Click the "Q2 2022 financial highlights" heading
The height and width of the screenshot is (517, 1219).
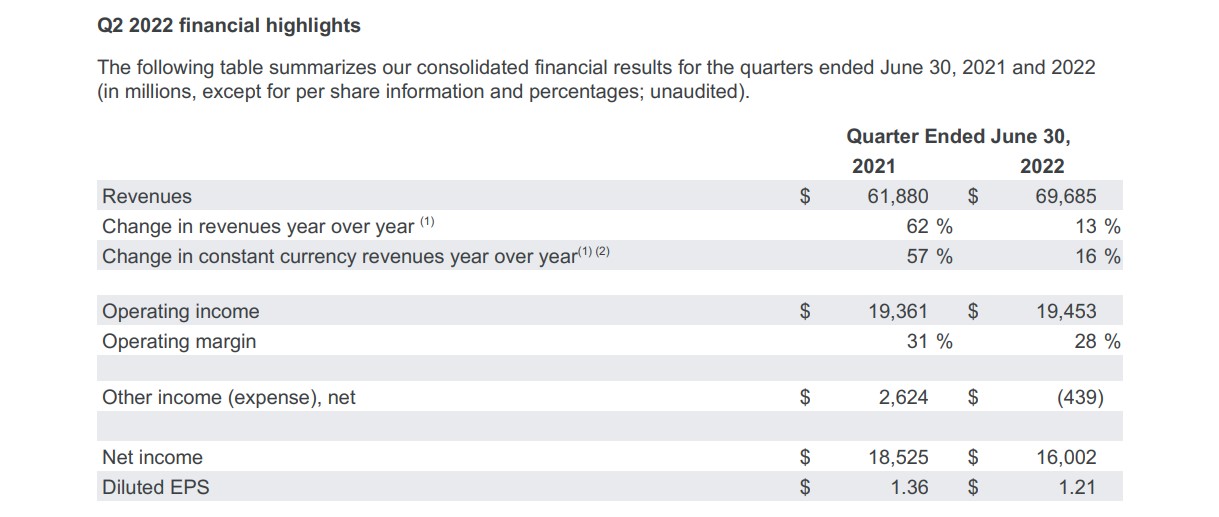coord(228,25)
